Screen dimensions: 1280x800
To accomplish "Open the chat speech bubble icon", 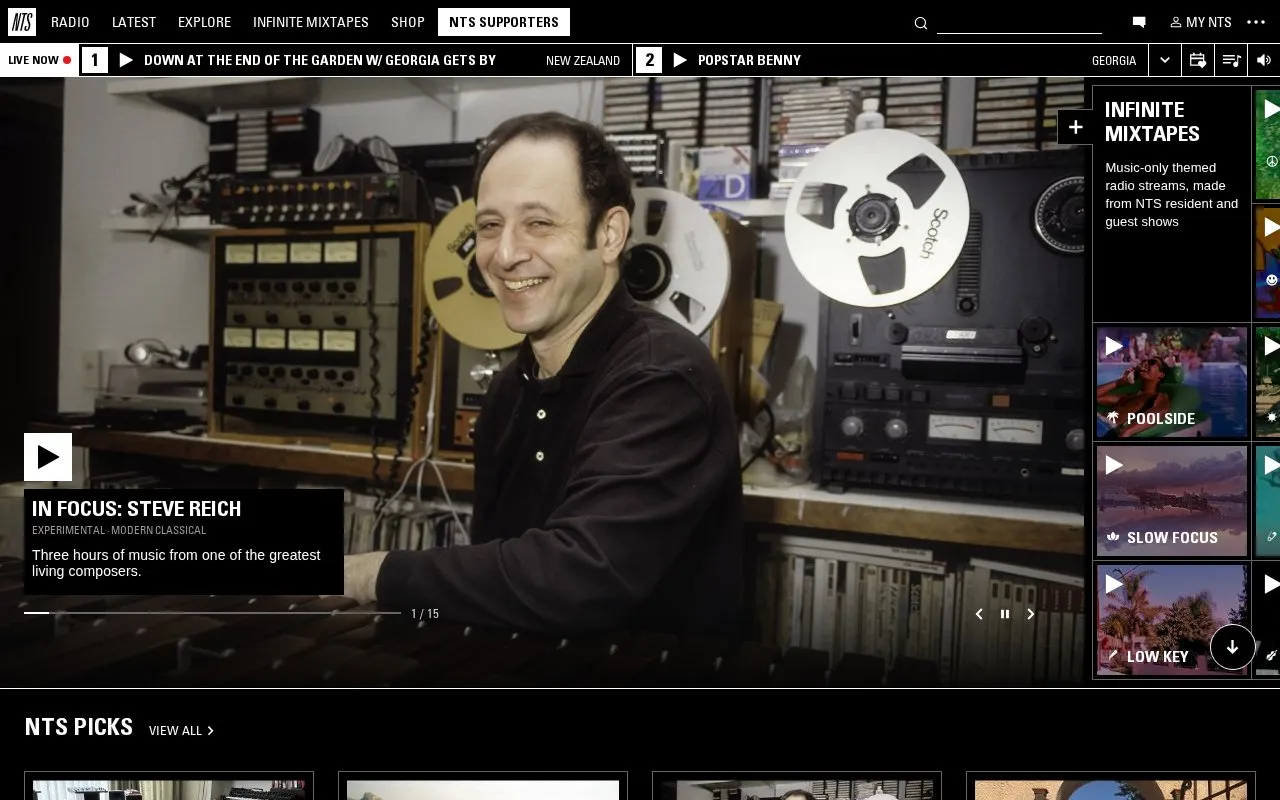I will 1138,22.
